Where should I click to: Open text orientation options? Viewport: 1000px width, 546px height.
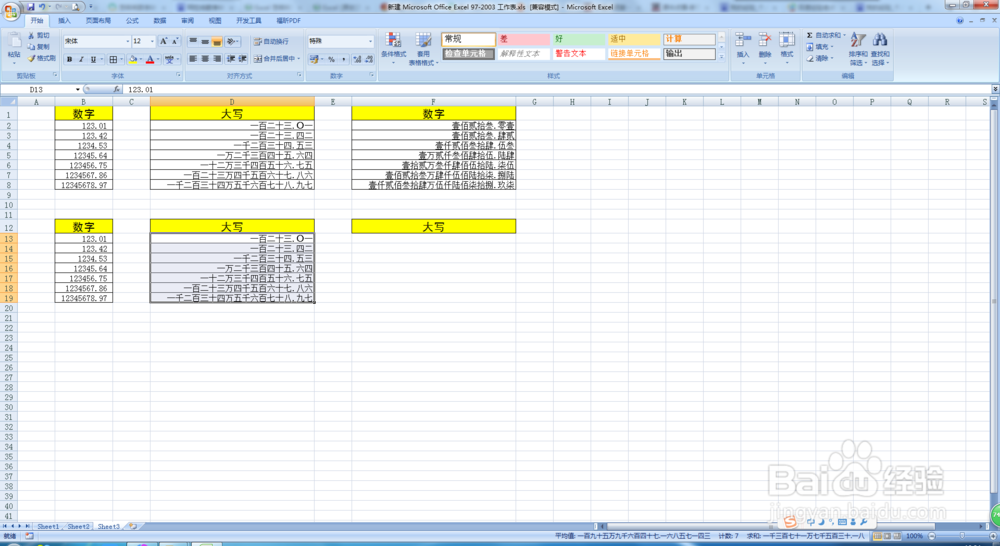(x=233, y=41)
